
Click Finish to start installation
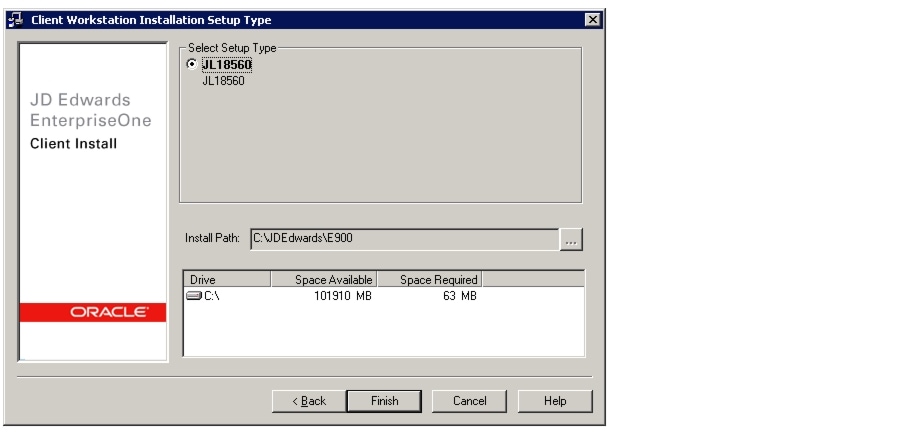tap(384, 401)
